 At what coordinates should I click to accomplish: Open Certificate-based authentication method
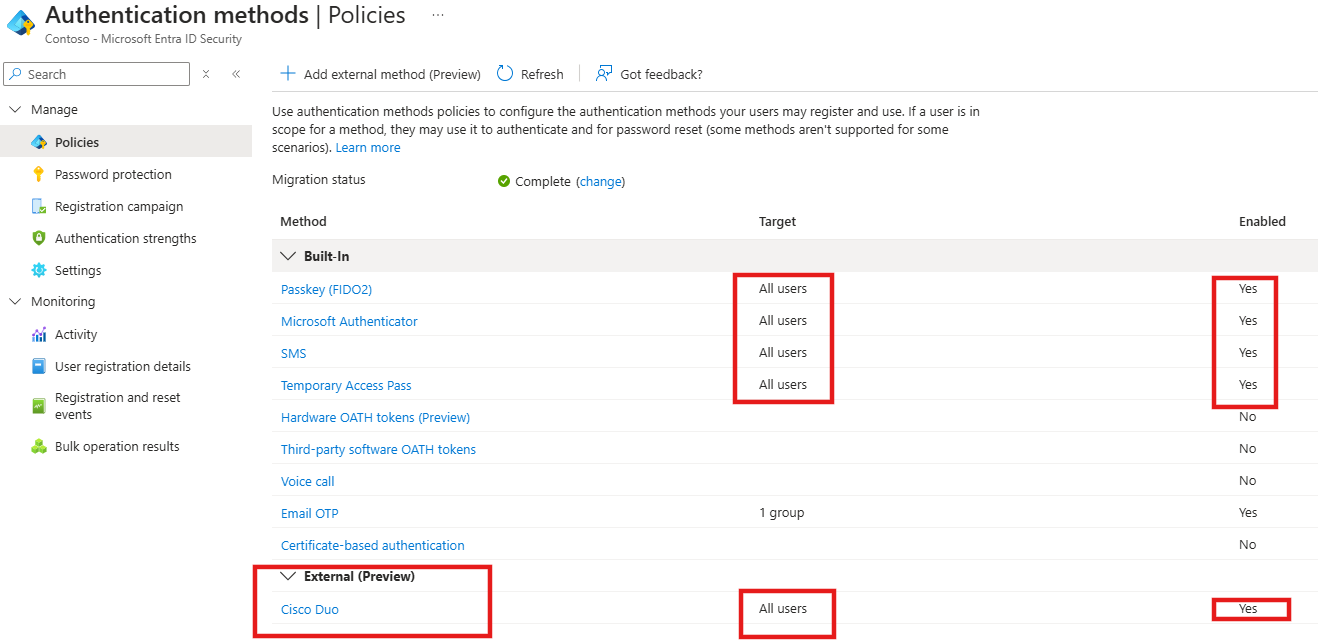[x=373, y=545]
